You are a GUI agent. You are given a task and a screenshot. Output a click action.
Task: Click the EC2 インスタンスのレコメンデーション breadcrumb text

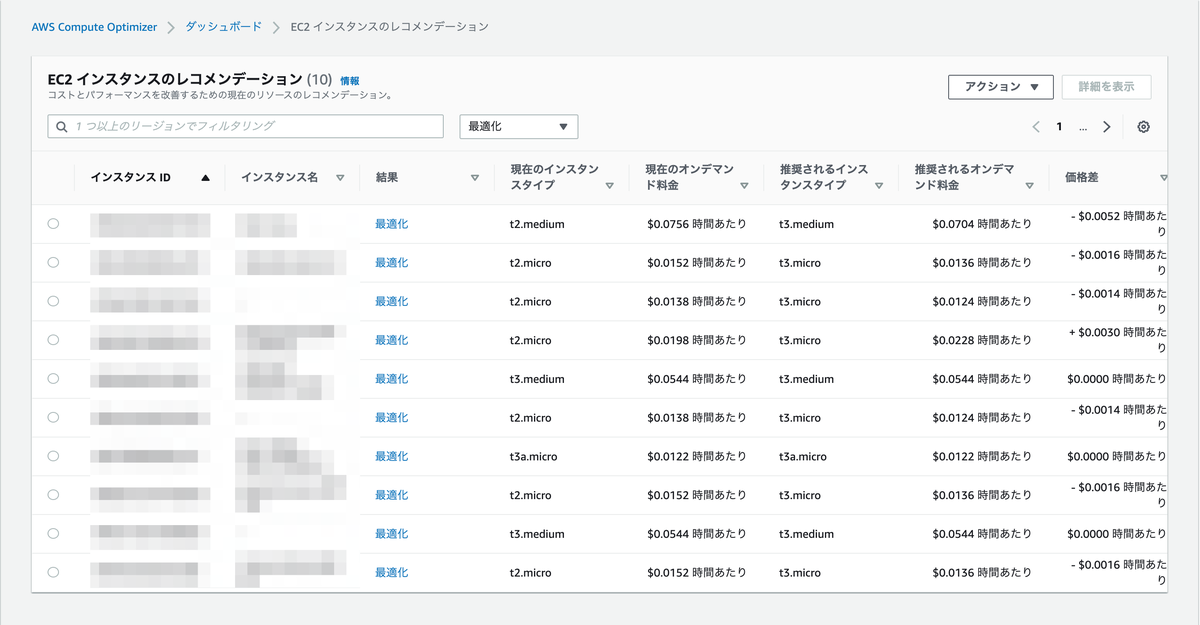(389, 27)
